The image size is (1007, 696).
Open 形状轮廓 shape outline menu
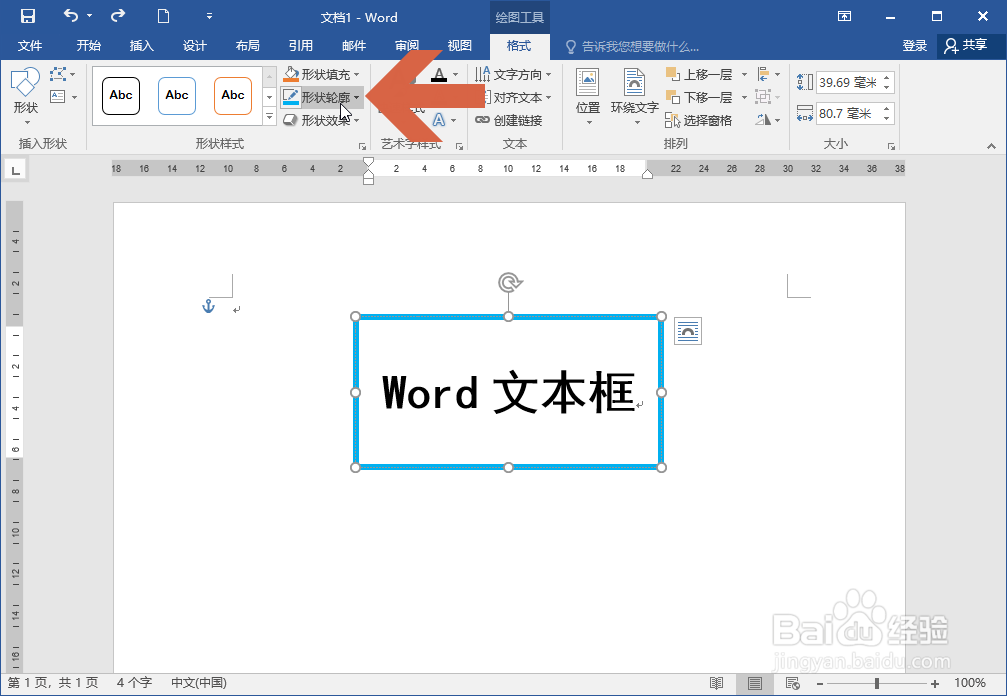[x=322, y=98]
